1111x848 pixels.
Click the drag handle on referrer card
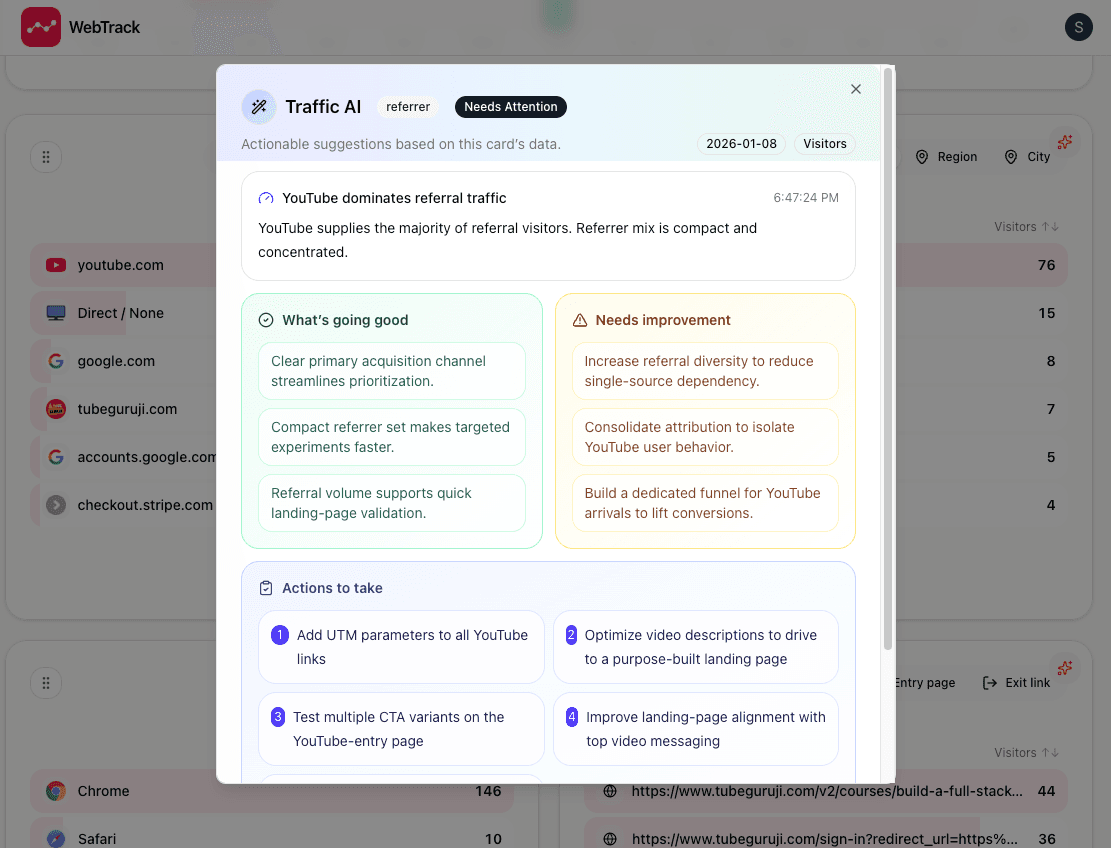pyautogui.click(x=46, y=157)
